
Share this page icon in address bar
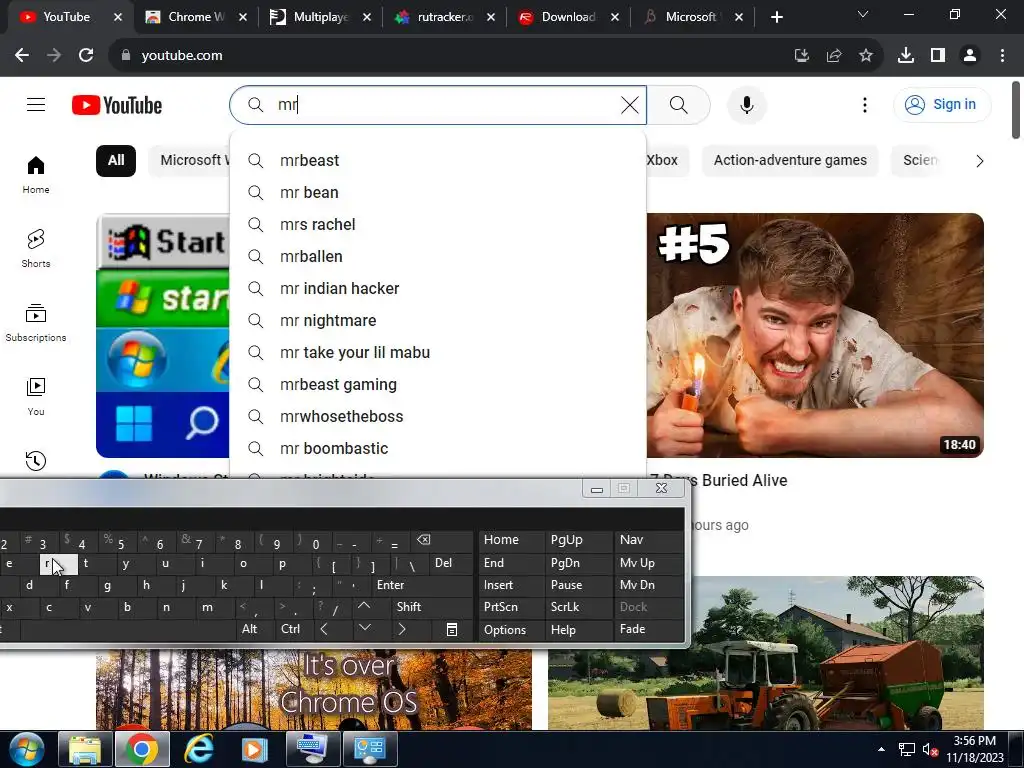pyautogui.click(x=834, y=56)
